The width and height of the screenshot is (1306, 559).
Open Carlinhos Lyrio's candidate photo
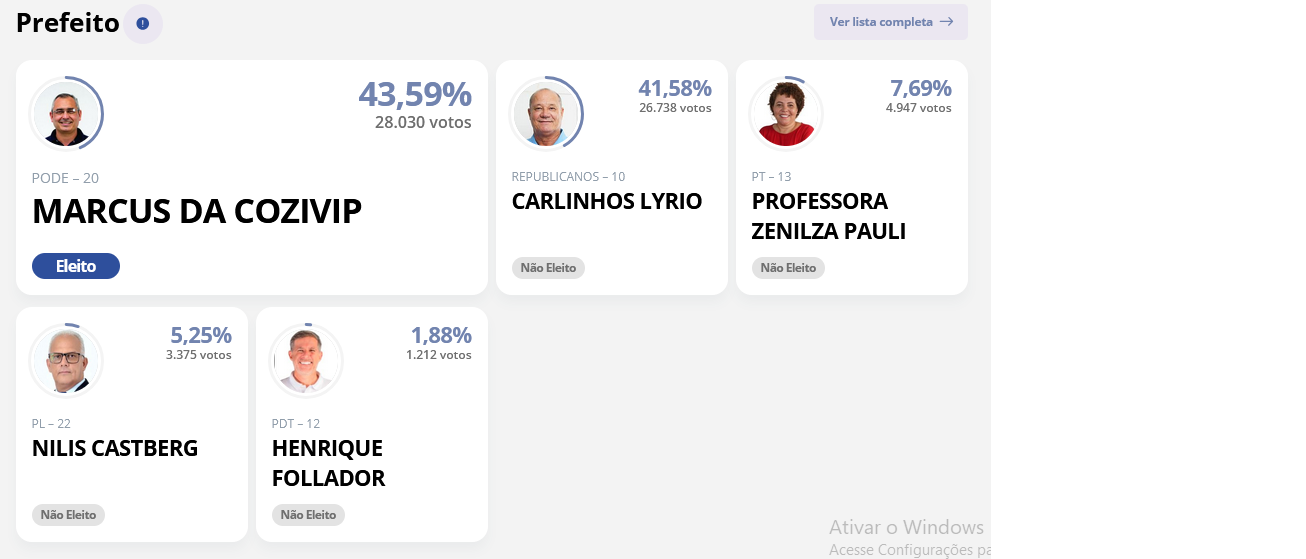pos(546,114)
